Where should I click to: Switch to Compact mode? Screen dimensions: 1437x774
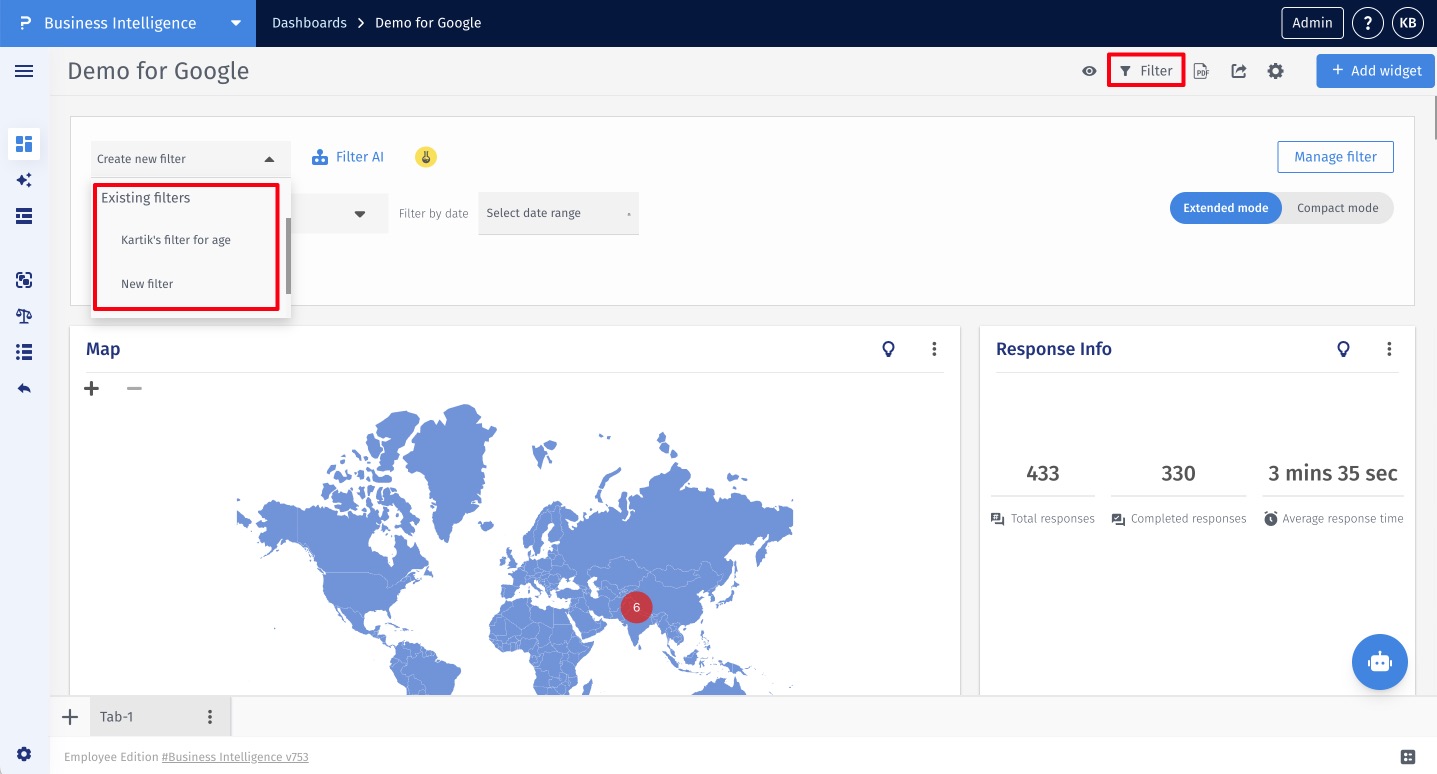coord(1337,208)
